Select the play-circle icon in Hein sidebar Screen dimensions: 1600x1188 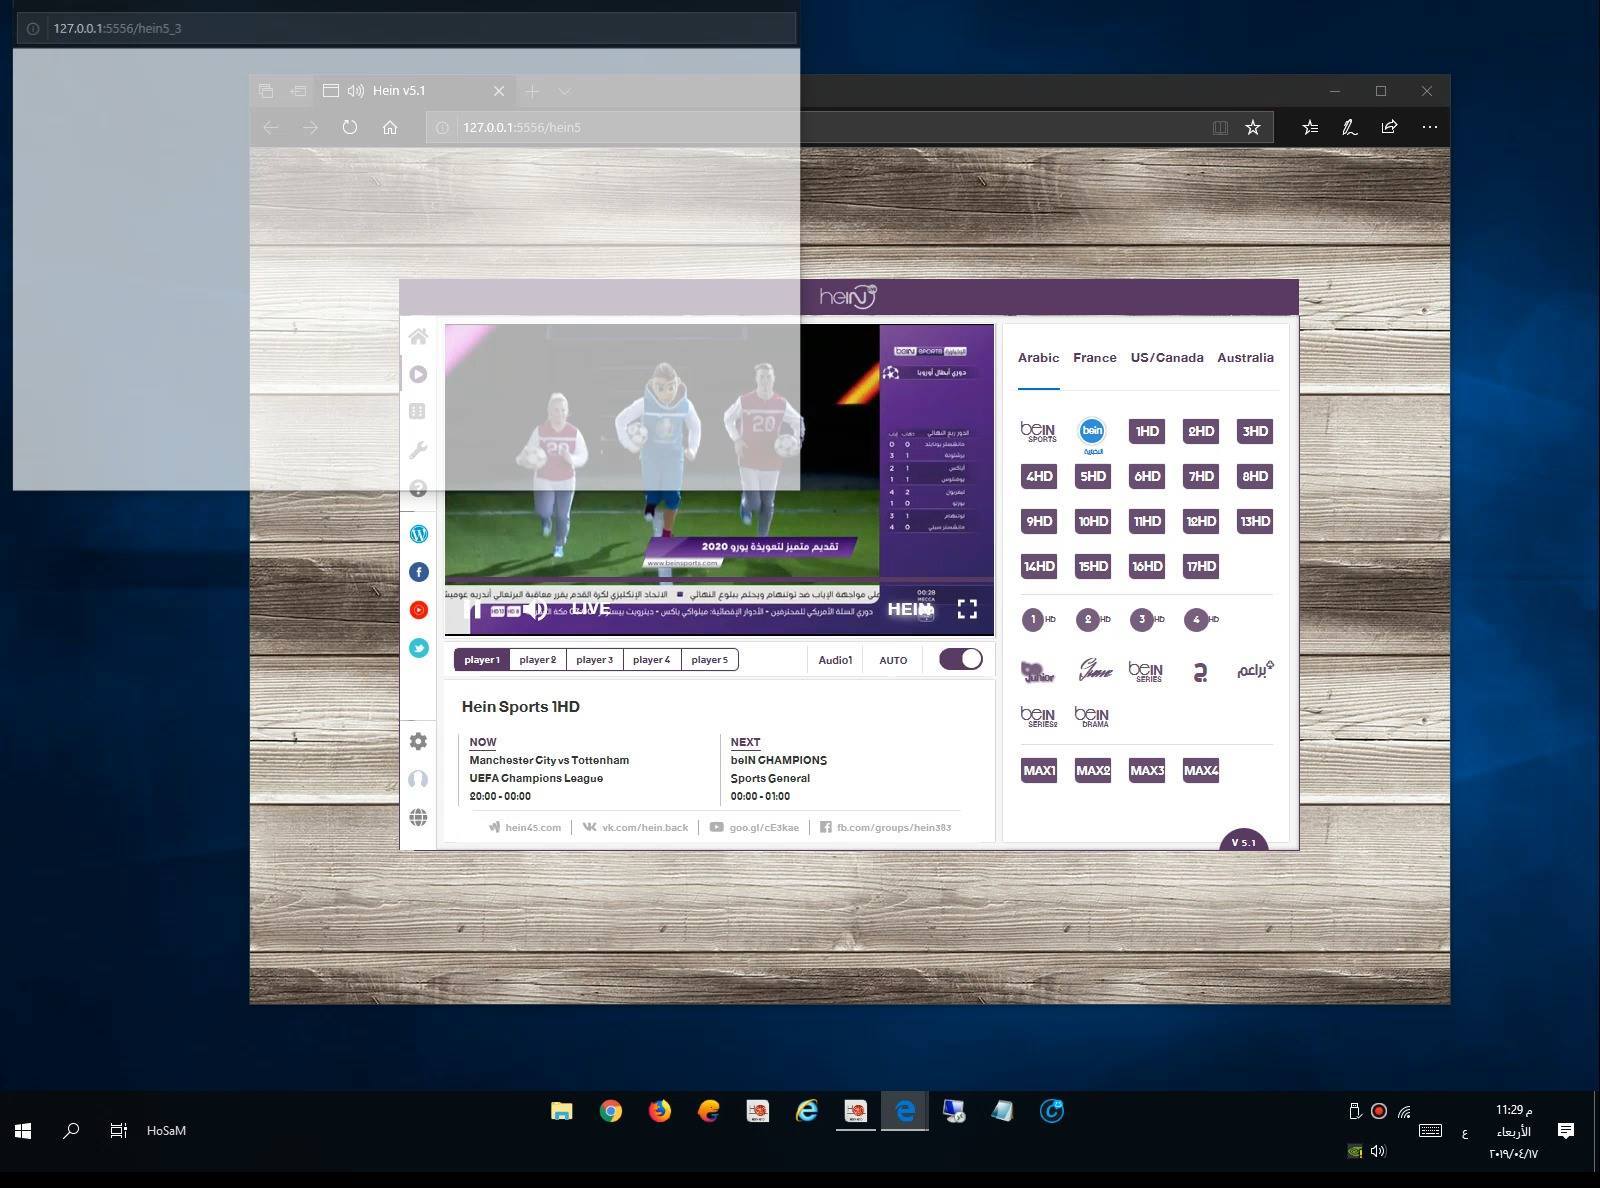(418, 374)
